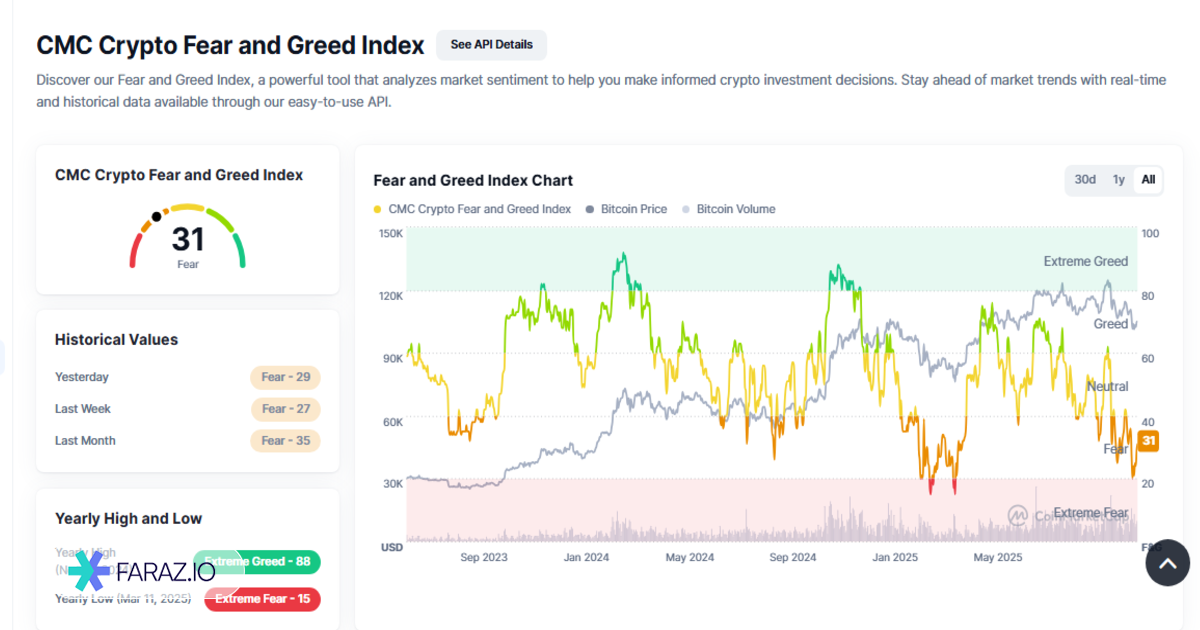
Task: Click the fear gauge value 31
Action: coord(188,239)
